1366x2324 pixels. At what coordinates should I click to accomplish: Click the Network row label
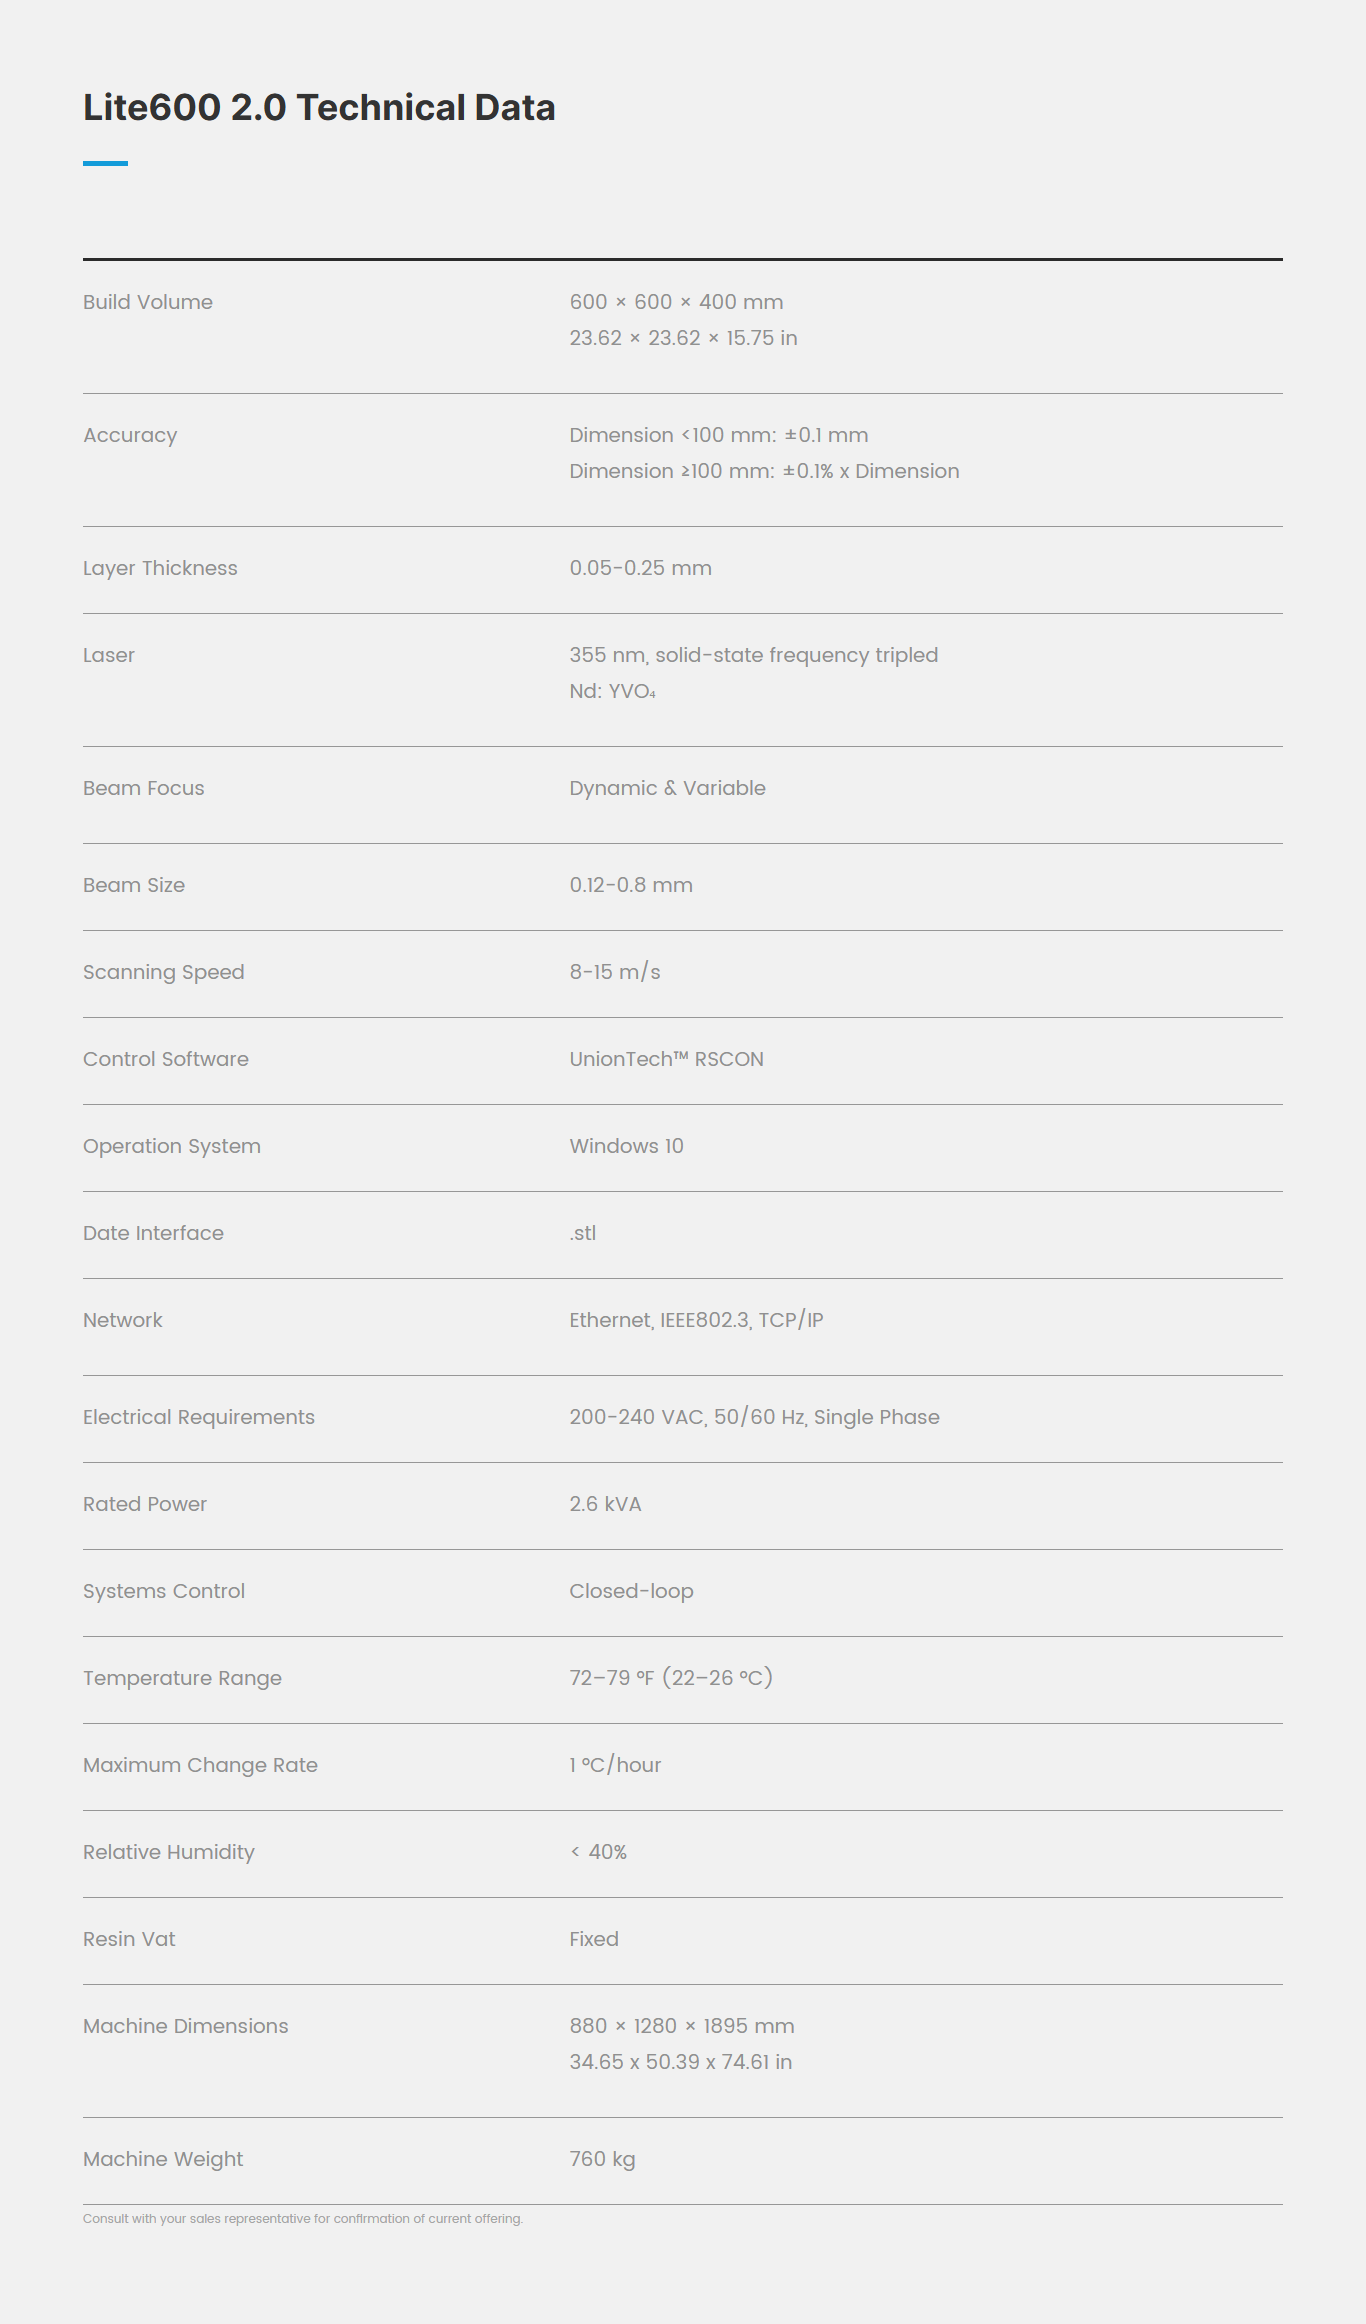(x=123, y=1320)
